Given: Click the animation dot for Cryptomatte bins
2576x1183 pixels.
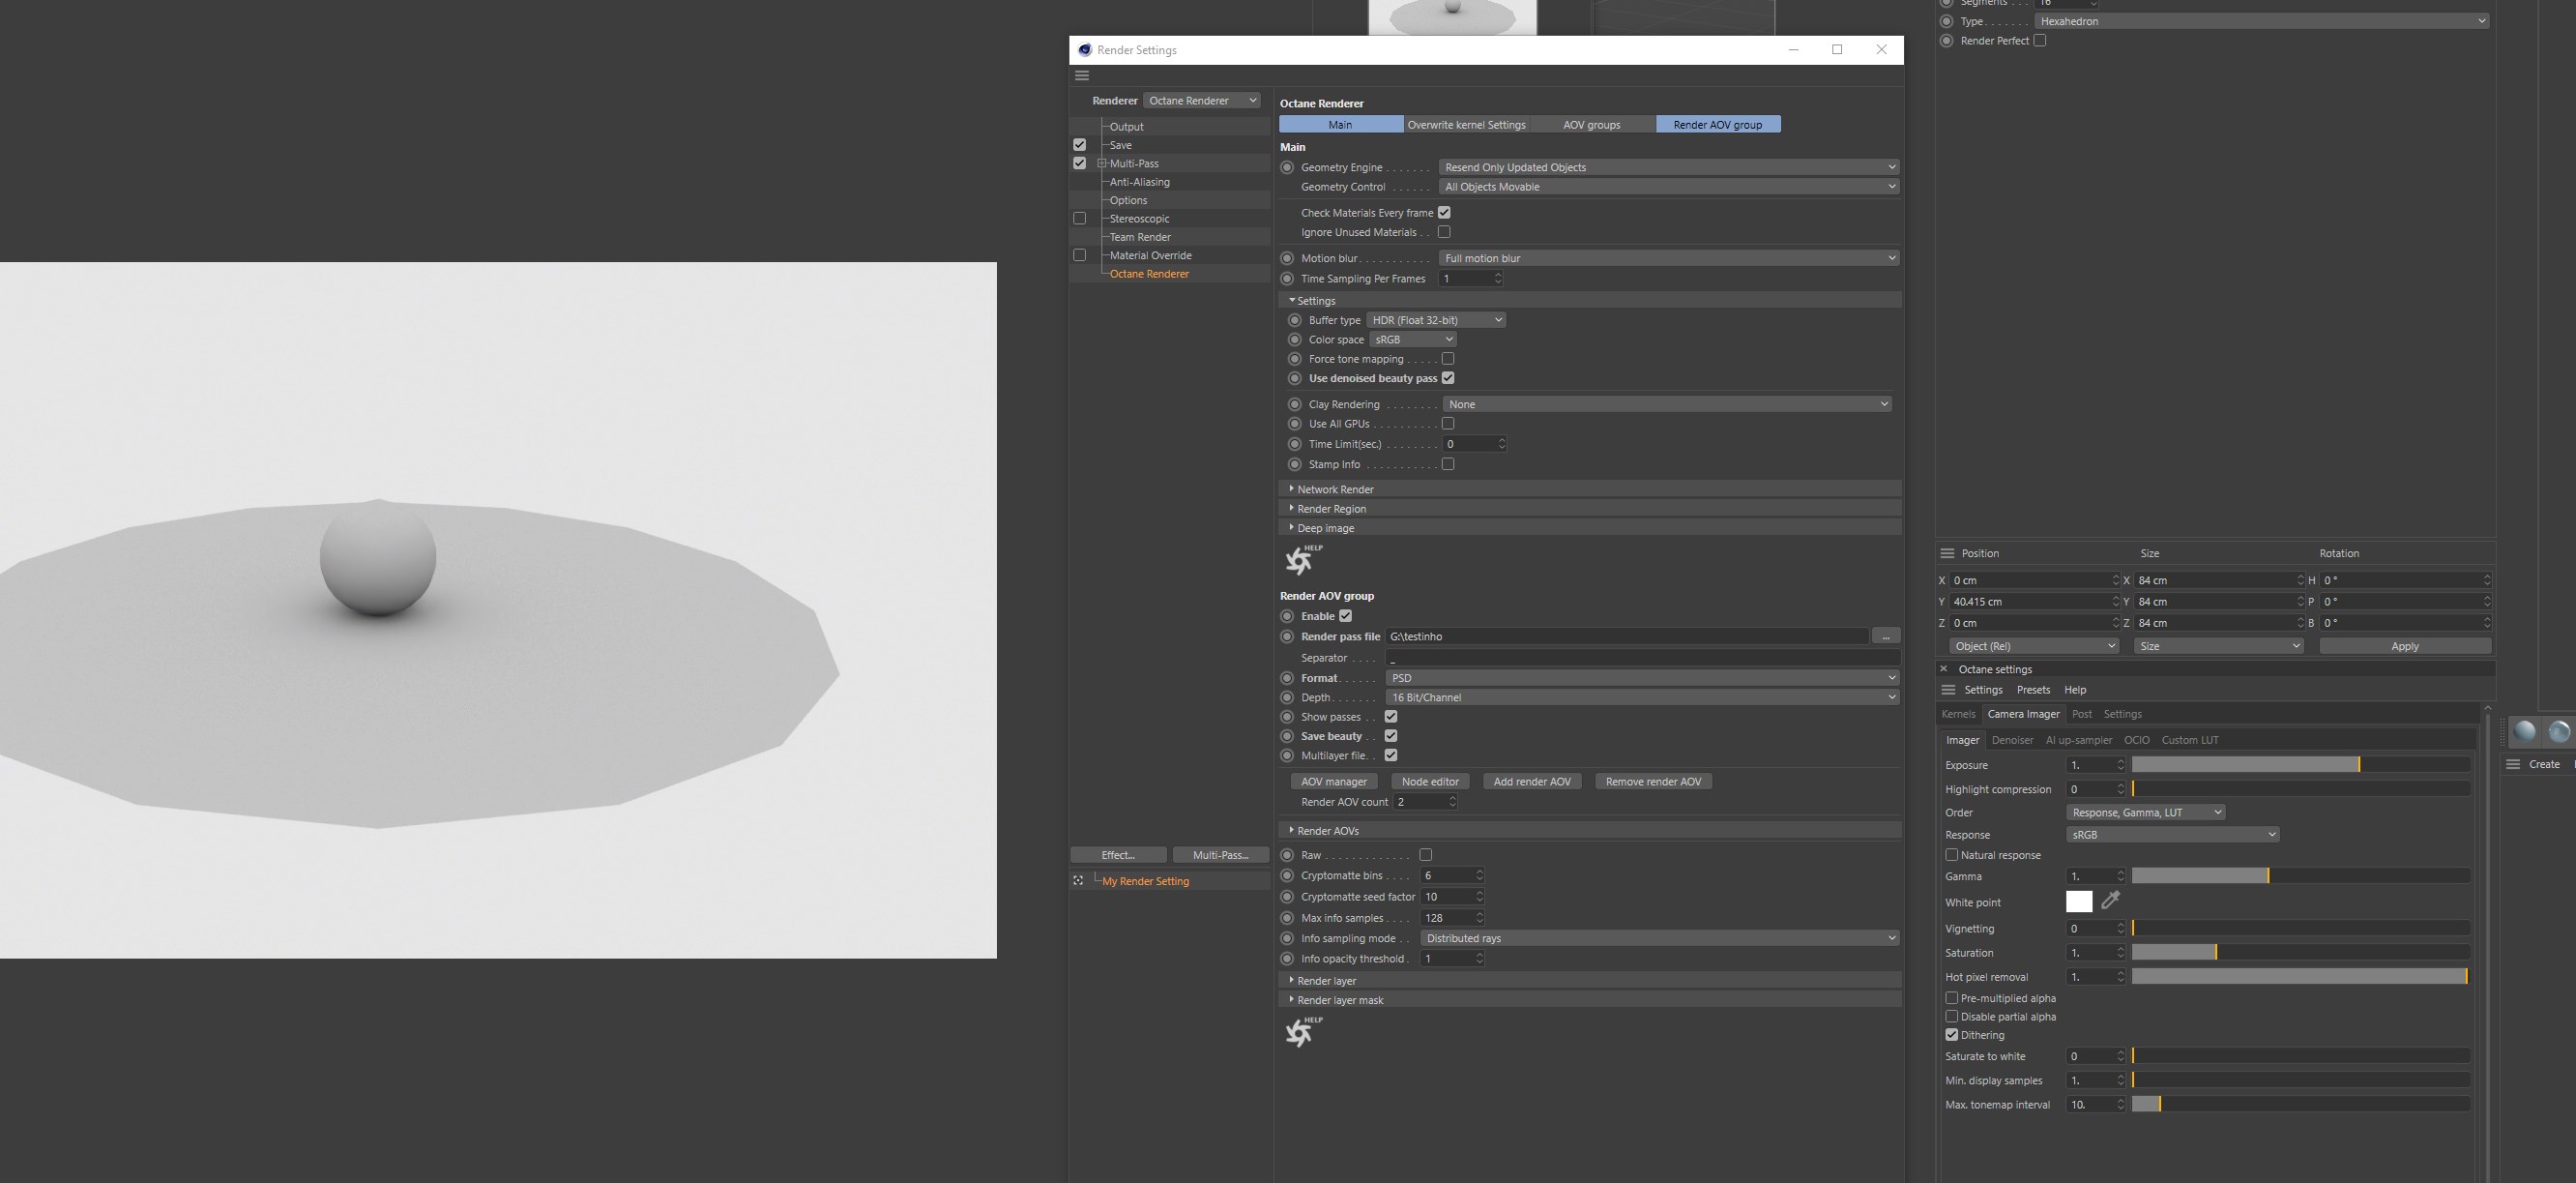Looking at the screenshot, I should point(1287,876).
